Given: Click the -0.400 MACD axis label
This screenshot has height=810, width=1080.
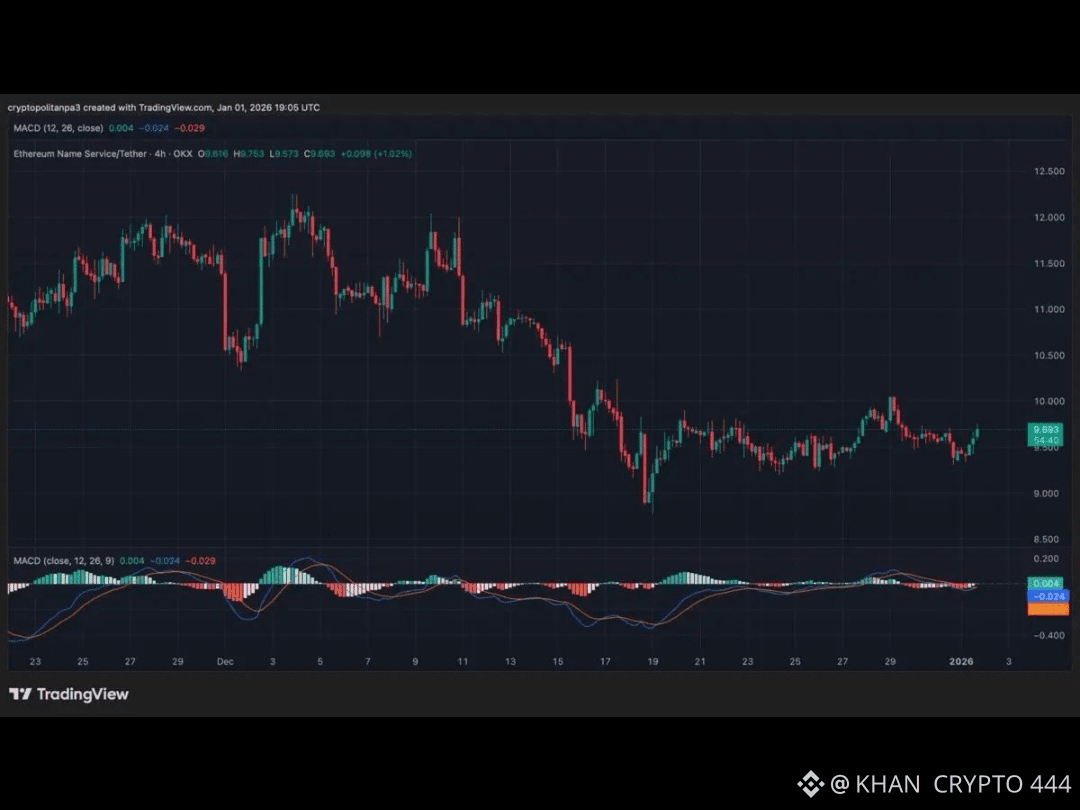Looking at the screenshot, I should pyautogui.click(x=1049, y=635).
